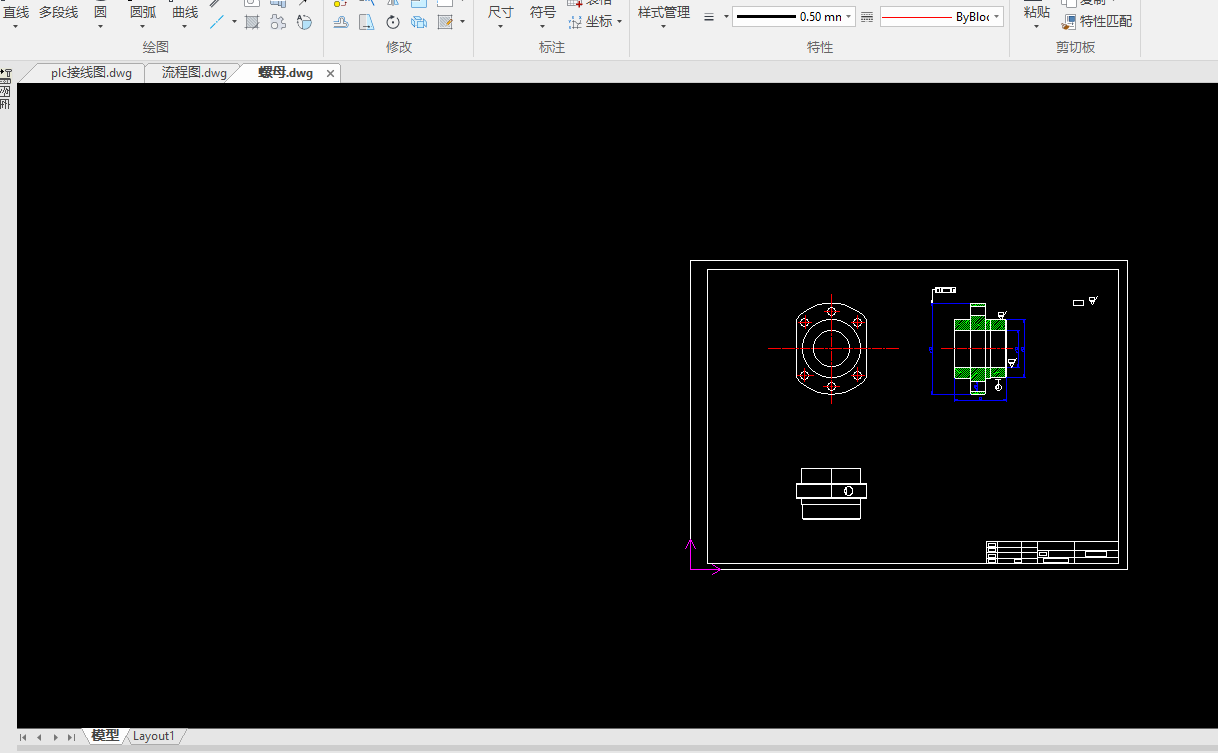The width and height of the screenshot is (1218, 753).
Task: Click the flange front view circle
Action: pyautogui.click(x=831, y=348)
